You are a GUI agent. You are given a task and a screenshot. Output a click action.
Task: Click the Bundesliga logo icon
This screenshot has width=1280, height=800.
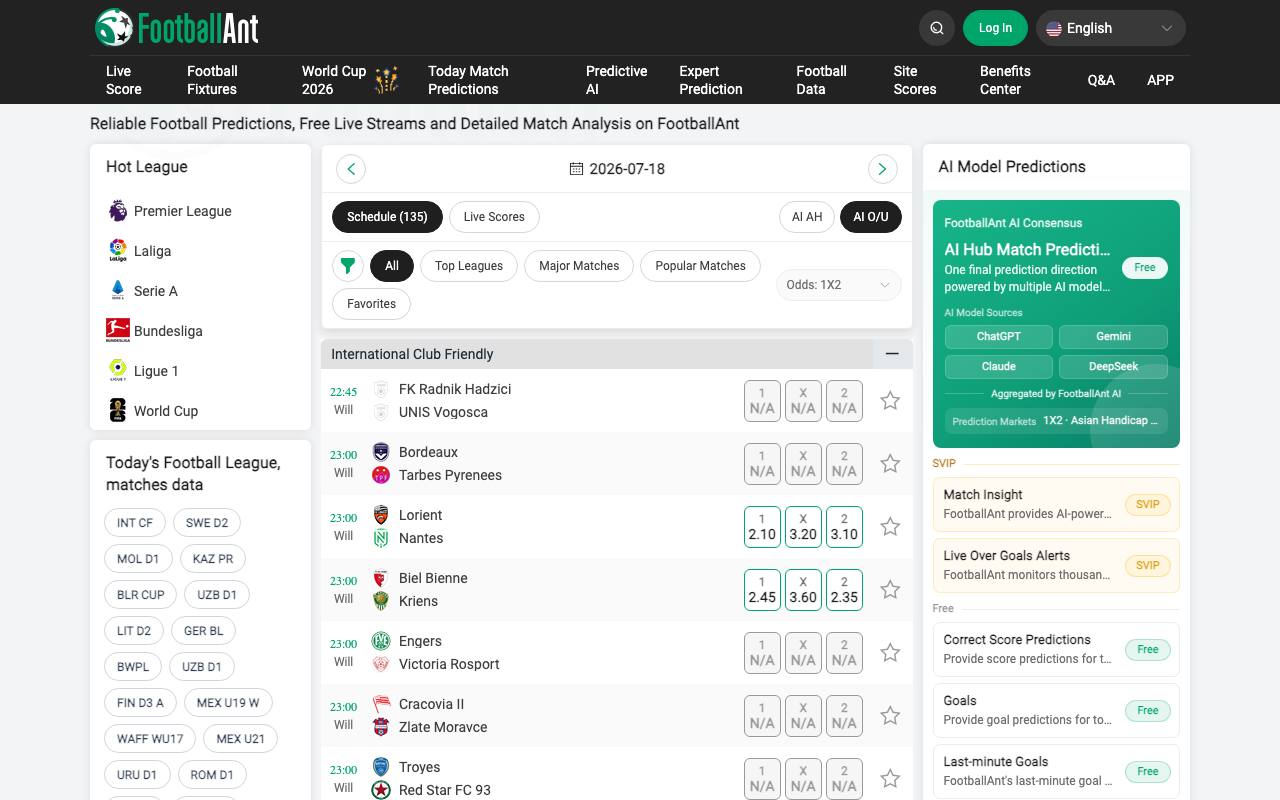coord(118,330)
